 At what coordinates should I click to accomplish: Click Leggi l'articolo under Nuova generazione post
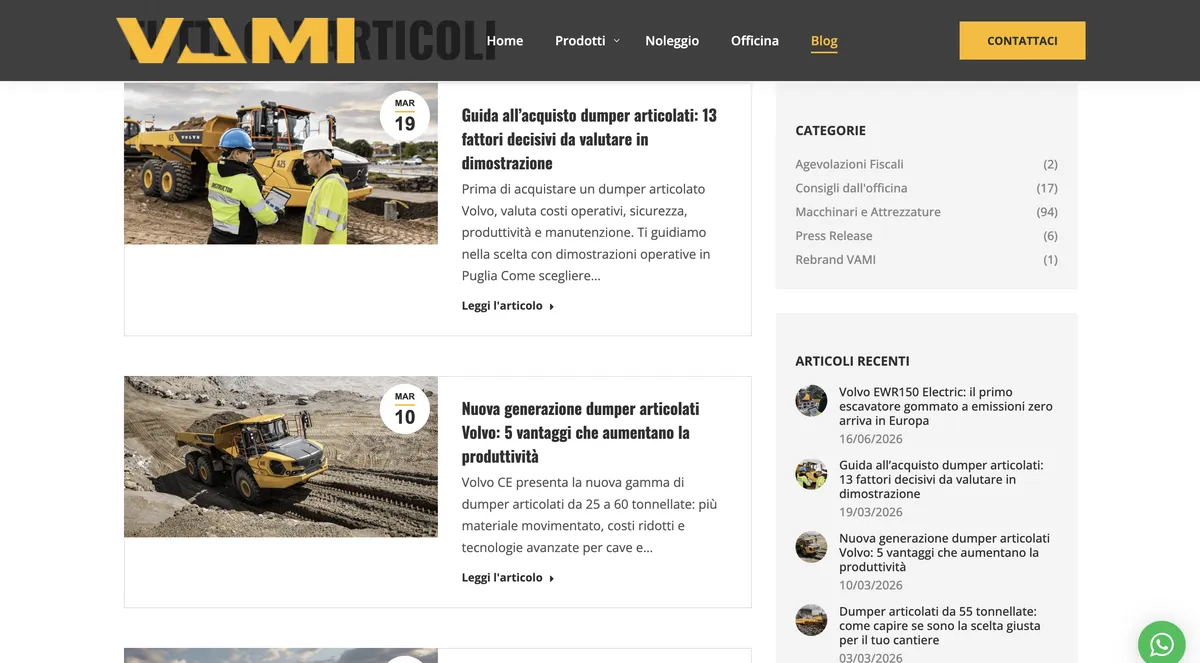(508, 578)
